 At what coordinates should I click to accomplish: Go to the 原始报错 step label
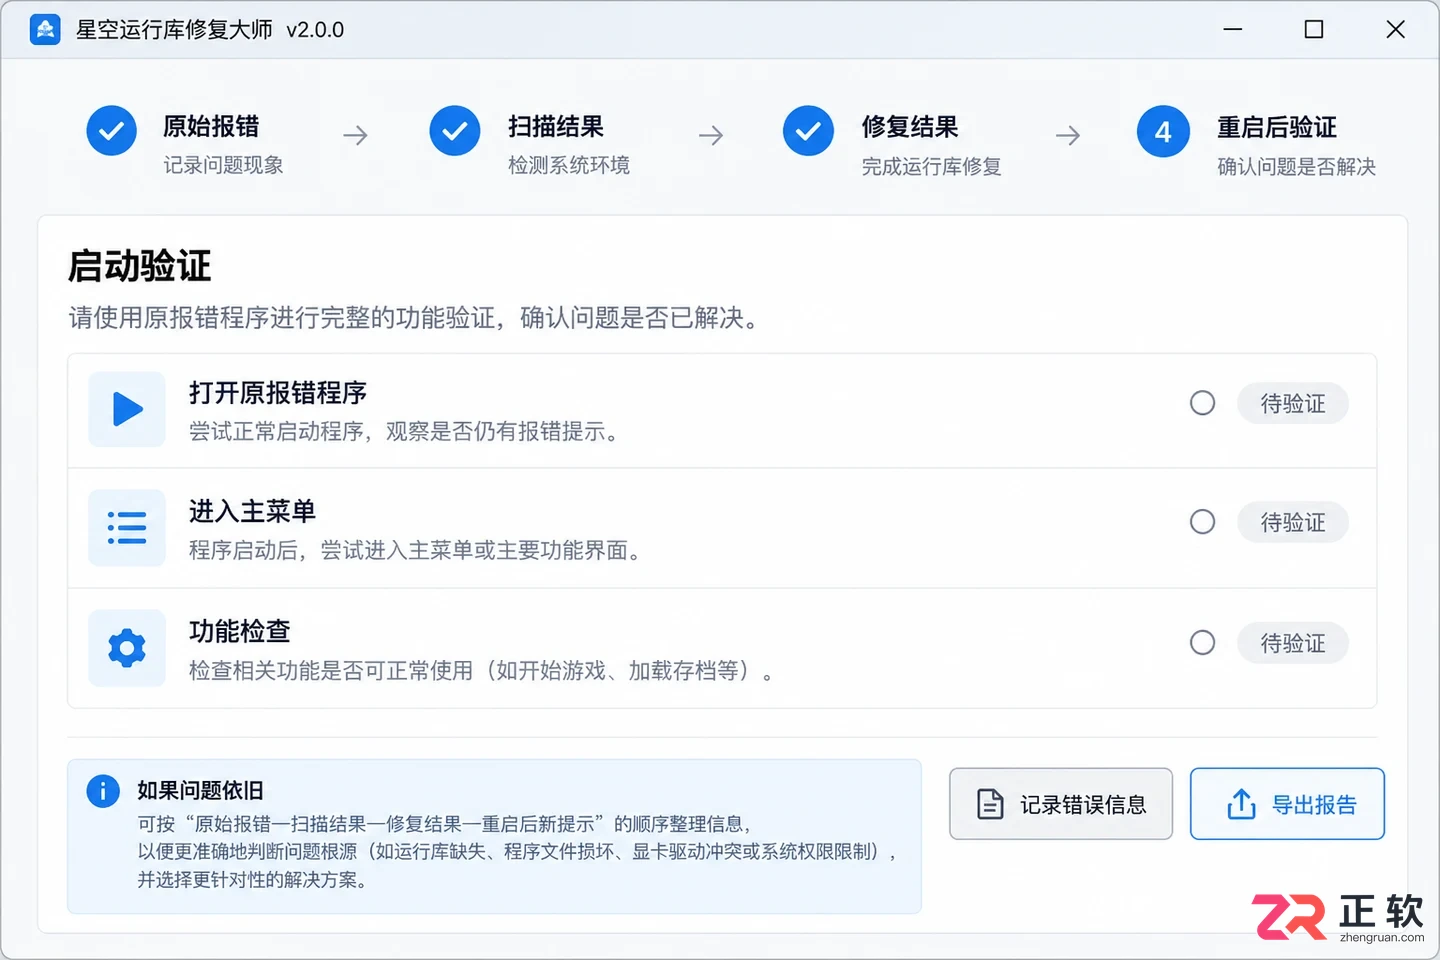point(211,127)
